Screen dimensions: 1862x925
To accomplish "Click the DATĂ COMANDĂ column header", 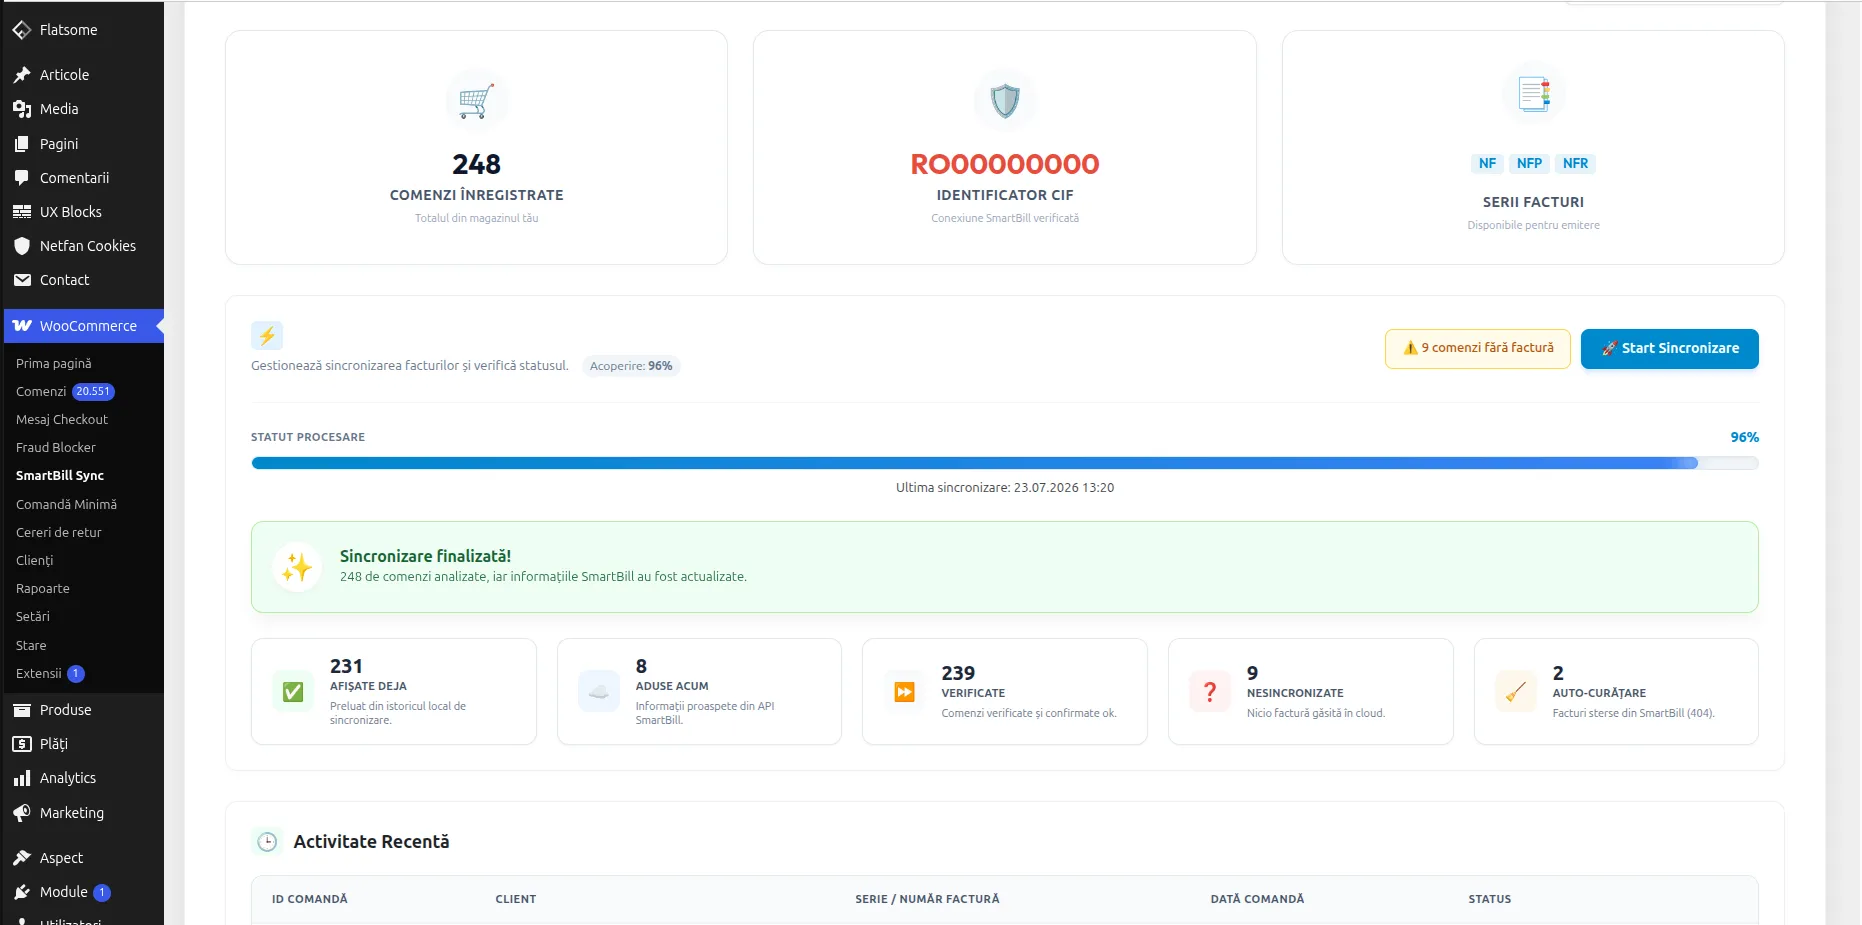I will (x=1257, y=899).
